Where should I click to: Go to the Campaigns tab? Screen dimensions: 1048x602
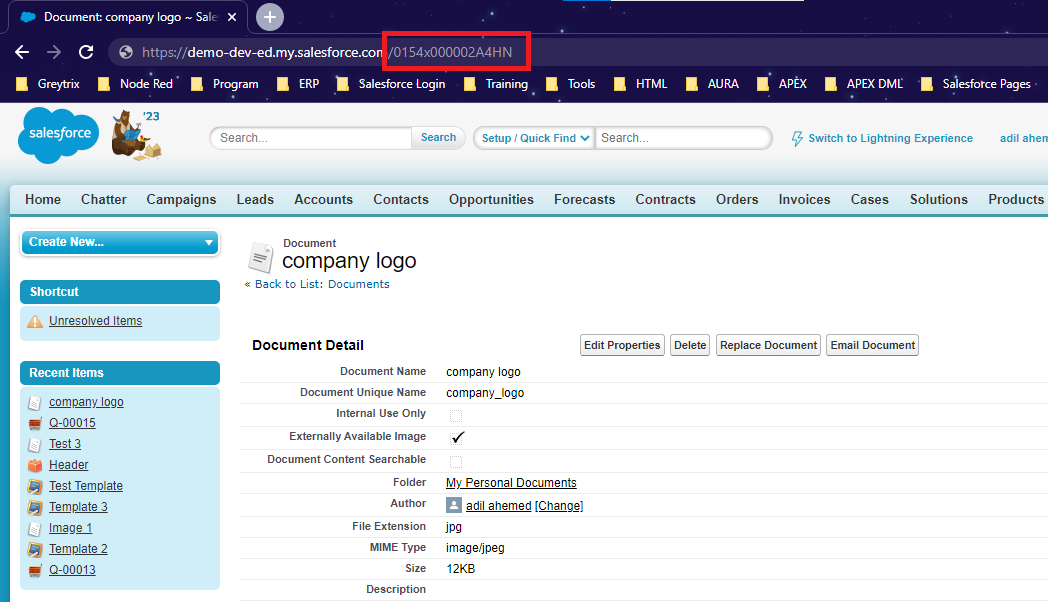point(181,200)
